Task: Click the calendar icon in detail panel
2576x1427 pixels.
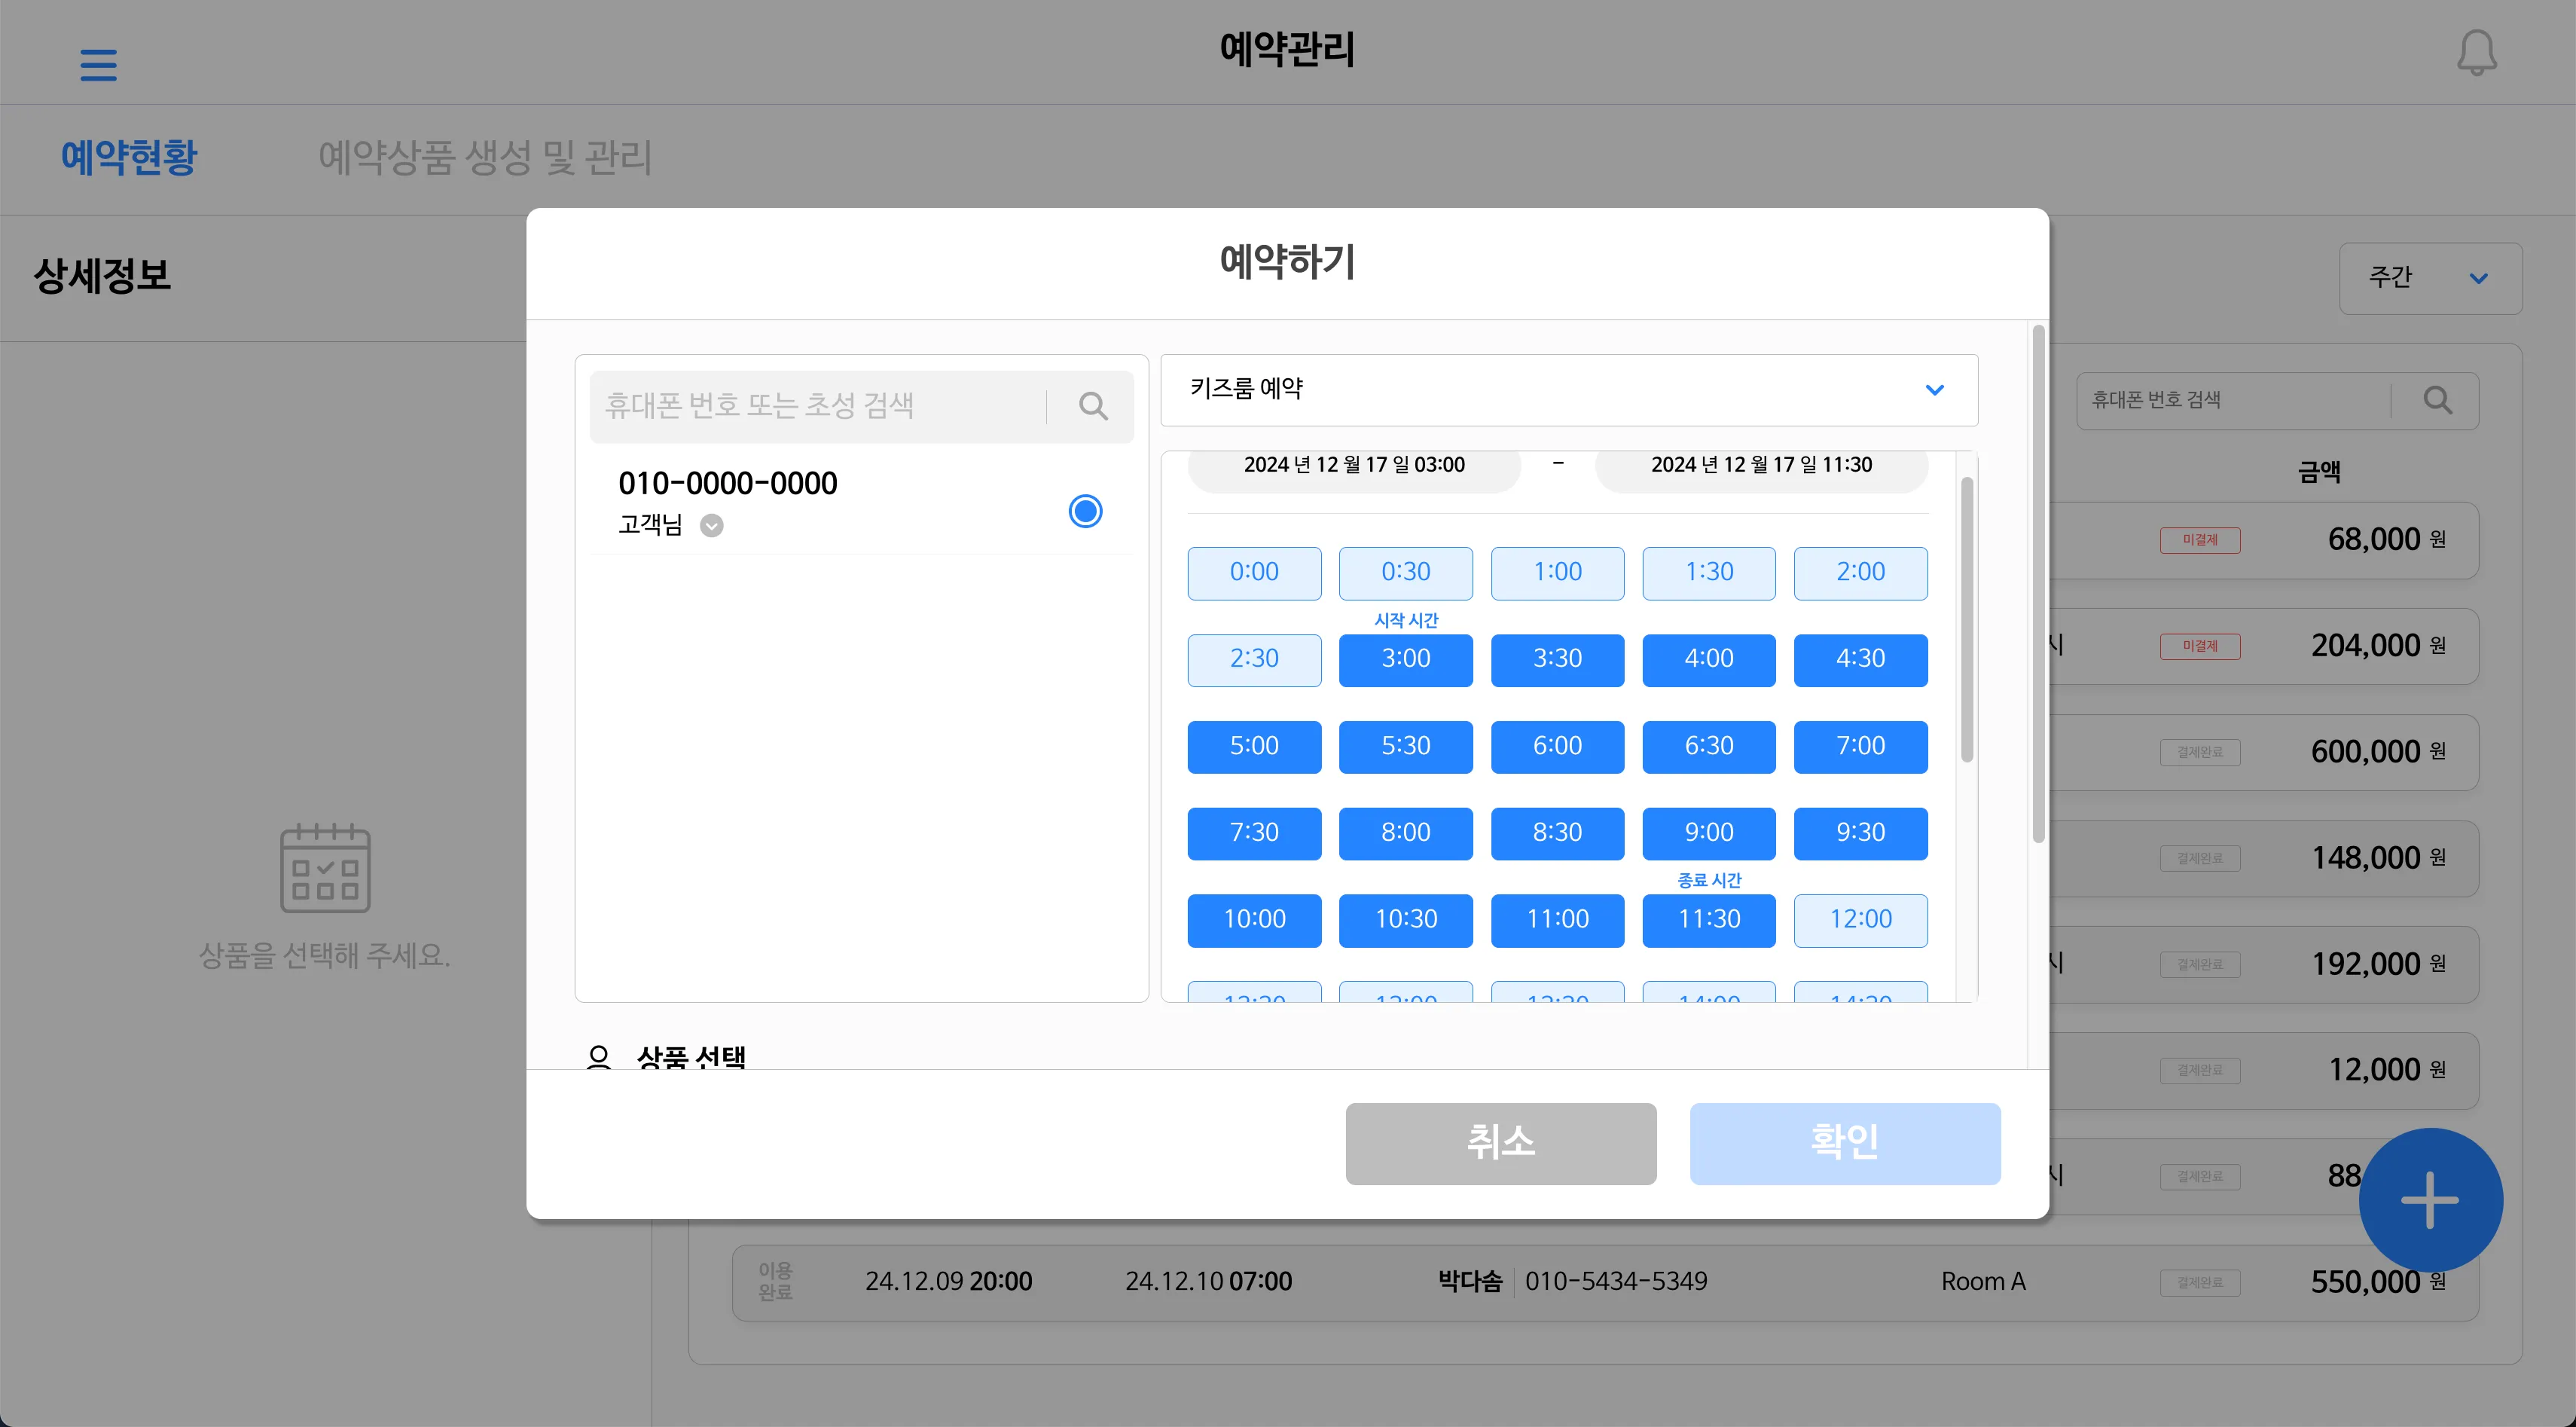Action: click(325, 868)
